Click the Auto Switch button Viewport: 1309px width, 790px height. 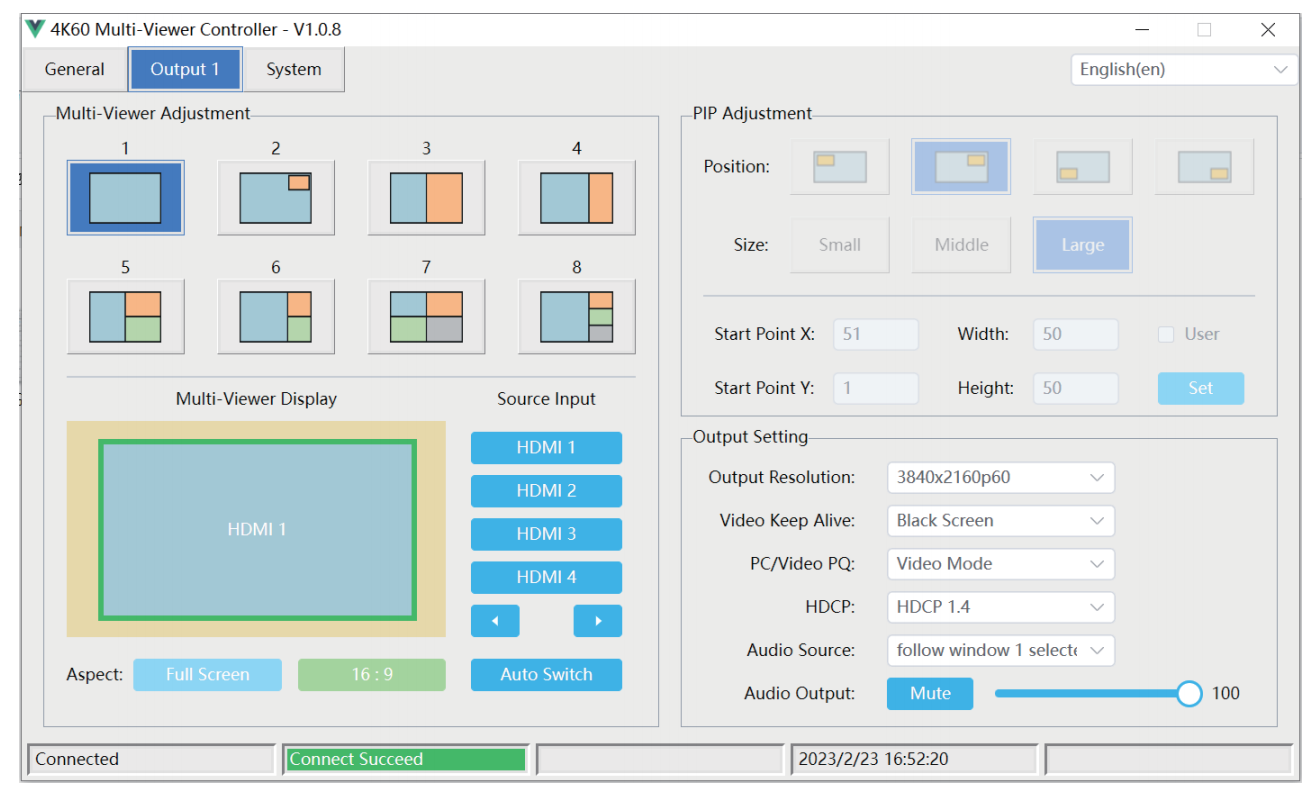(x=546, y=674)
